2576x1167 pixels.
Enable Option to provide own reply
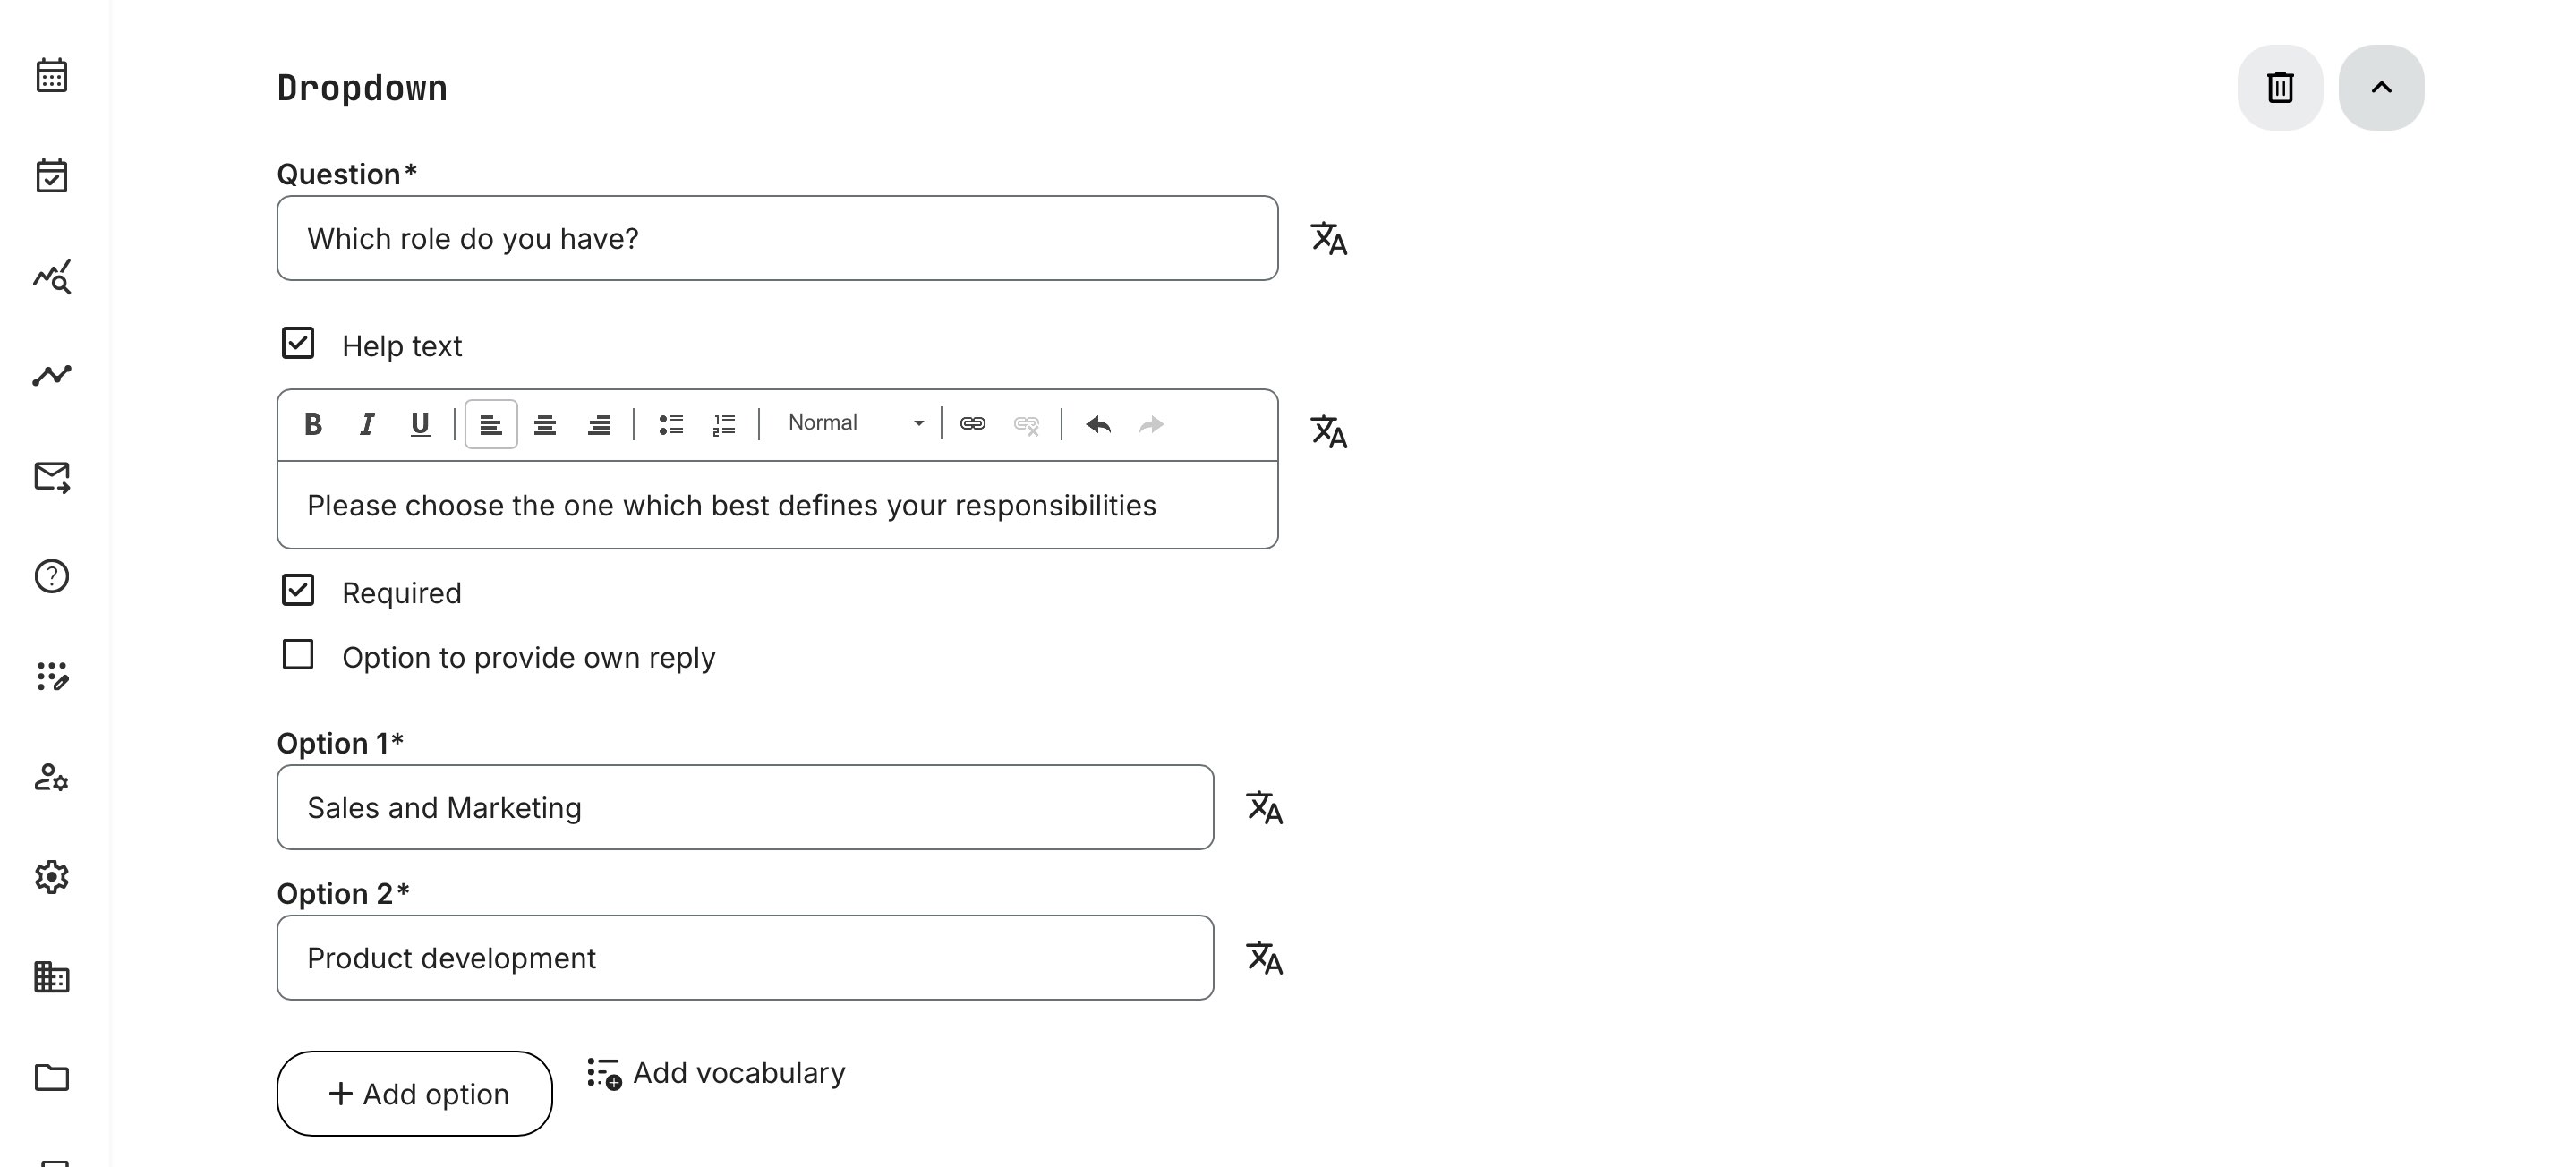click(298, 655)
